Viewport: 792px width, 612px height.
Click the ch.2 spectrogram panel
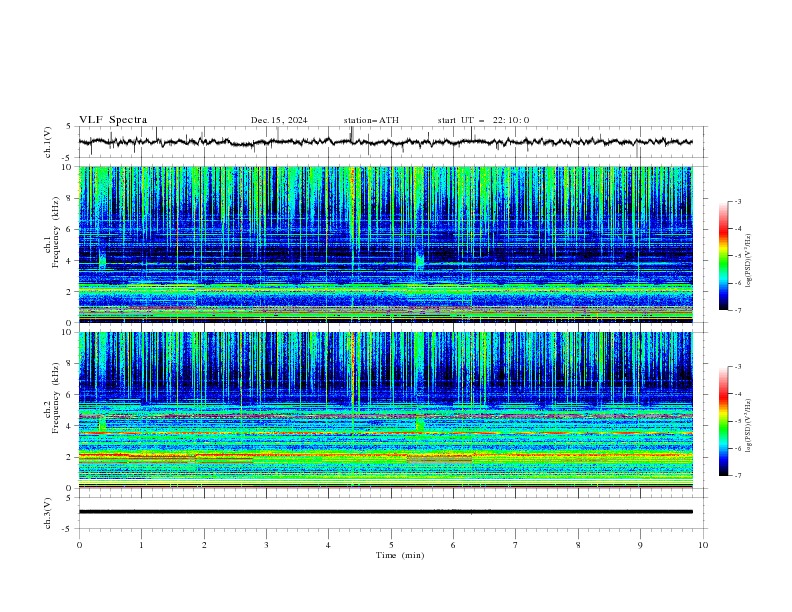pyautogui.click(x=386, y=410)
